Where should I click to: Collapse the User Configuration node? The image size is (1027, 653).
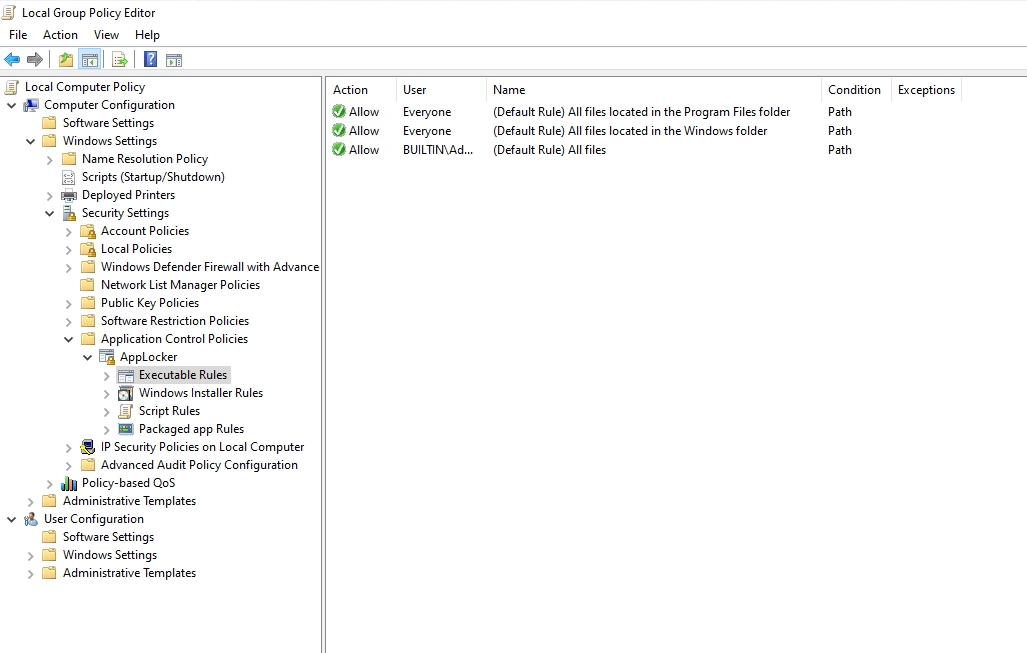point(12,519)
